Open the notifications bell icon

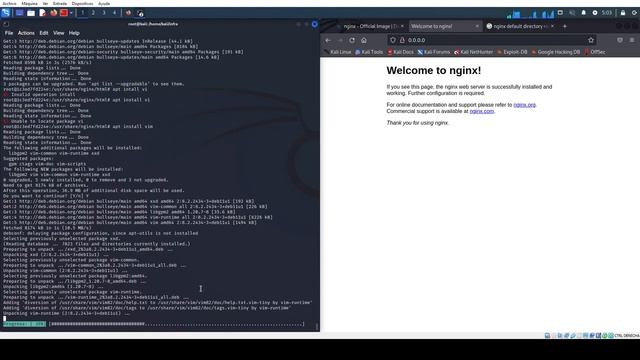pyautogui.click(x=584, y=13)
